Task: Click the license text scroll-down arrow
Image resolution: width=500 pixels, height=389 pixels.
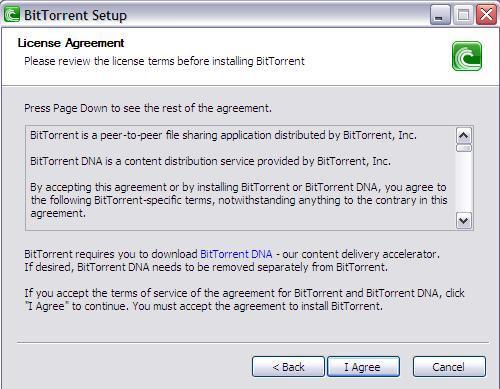Action: (464, 220)
